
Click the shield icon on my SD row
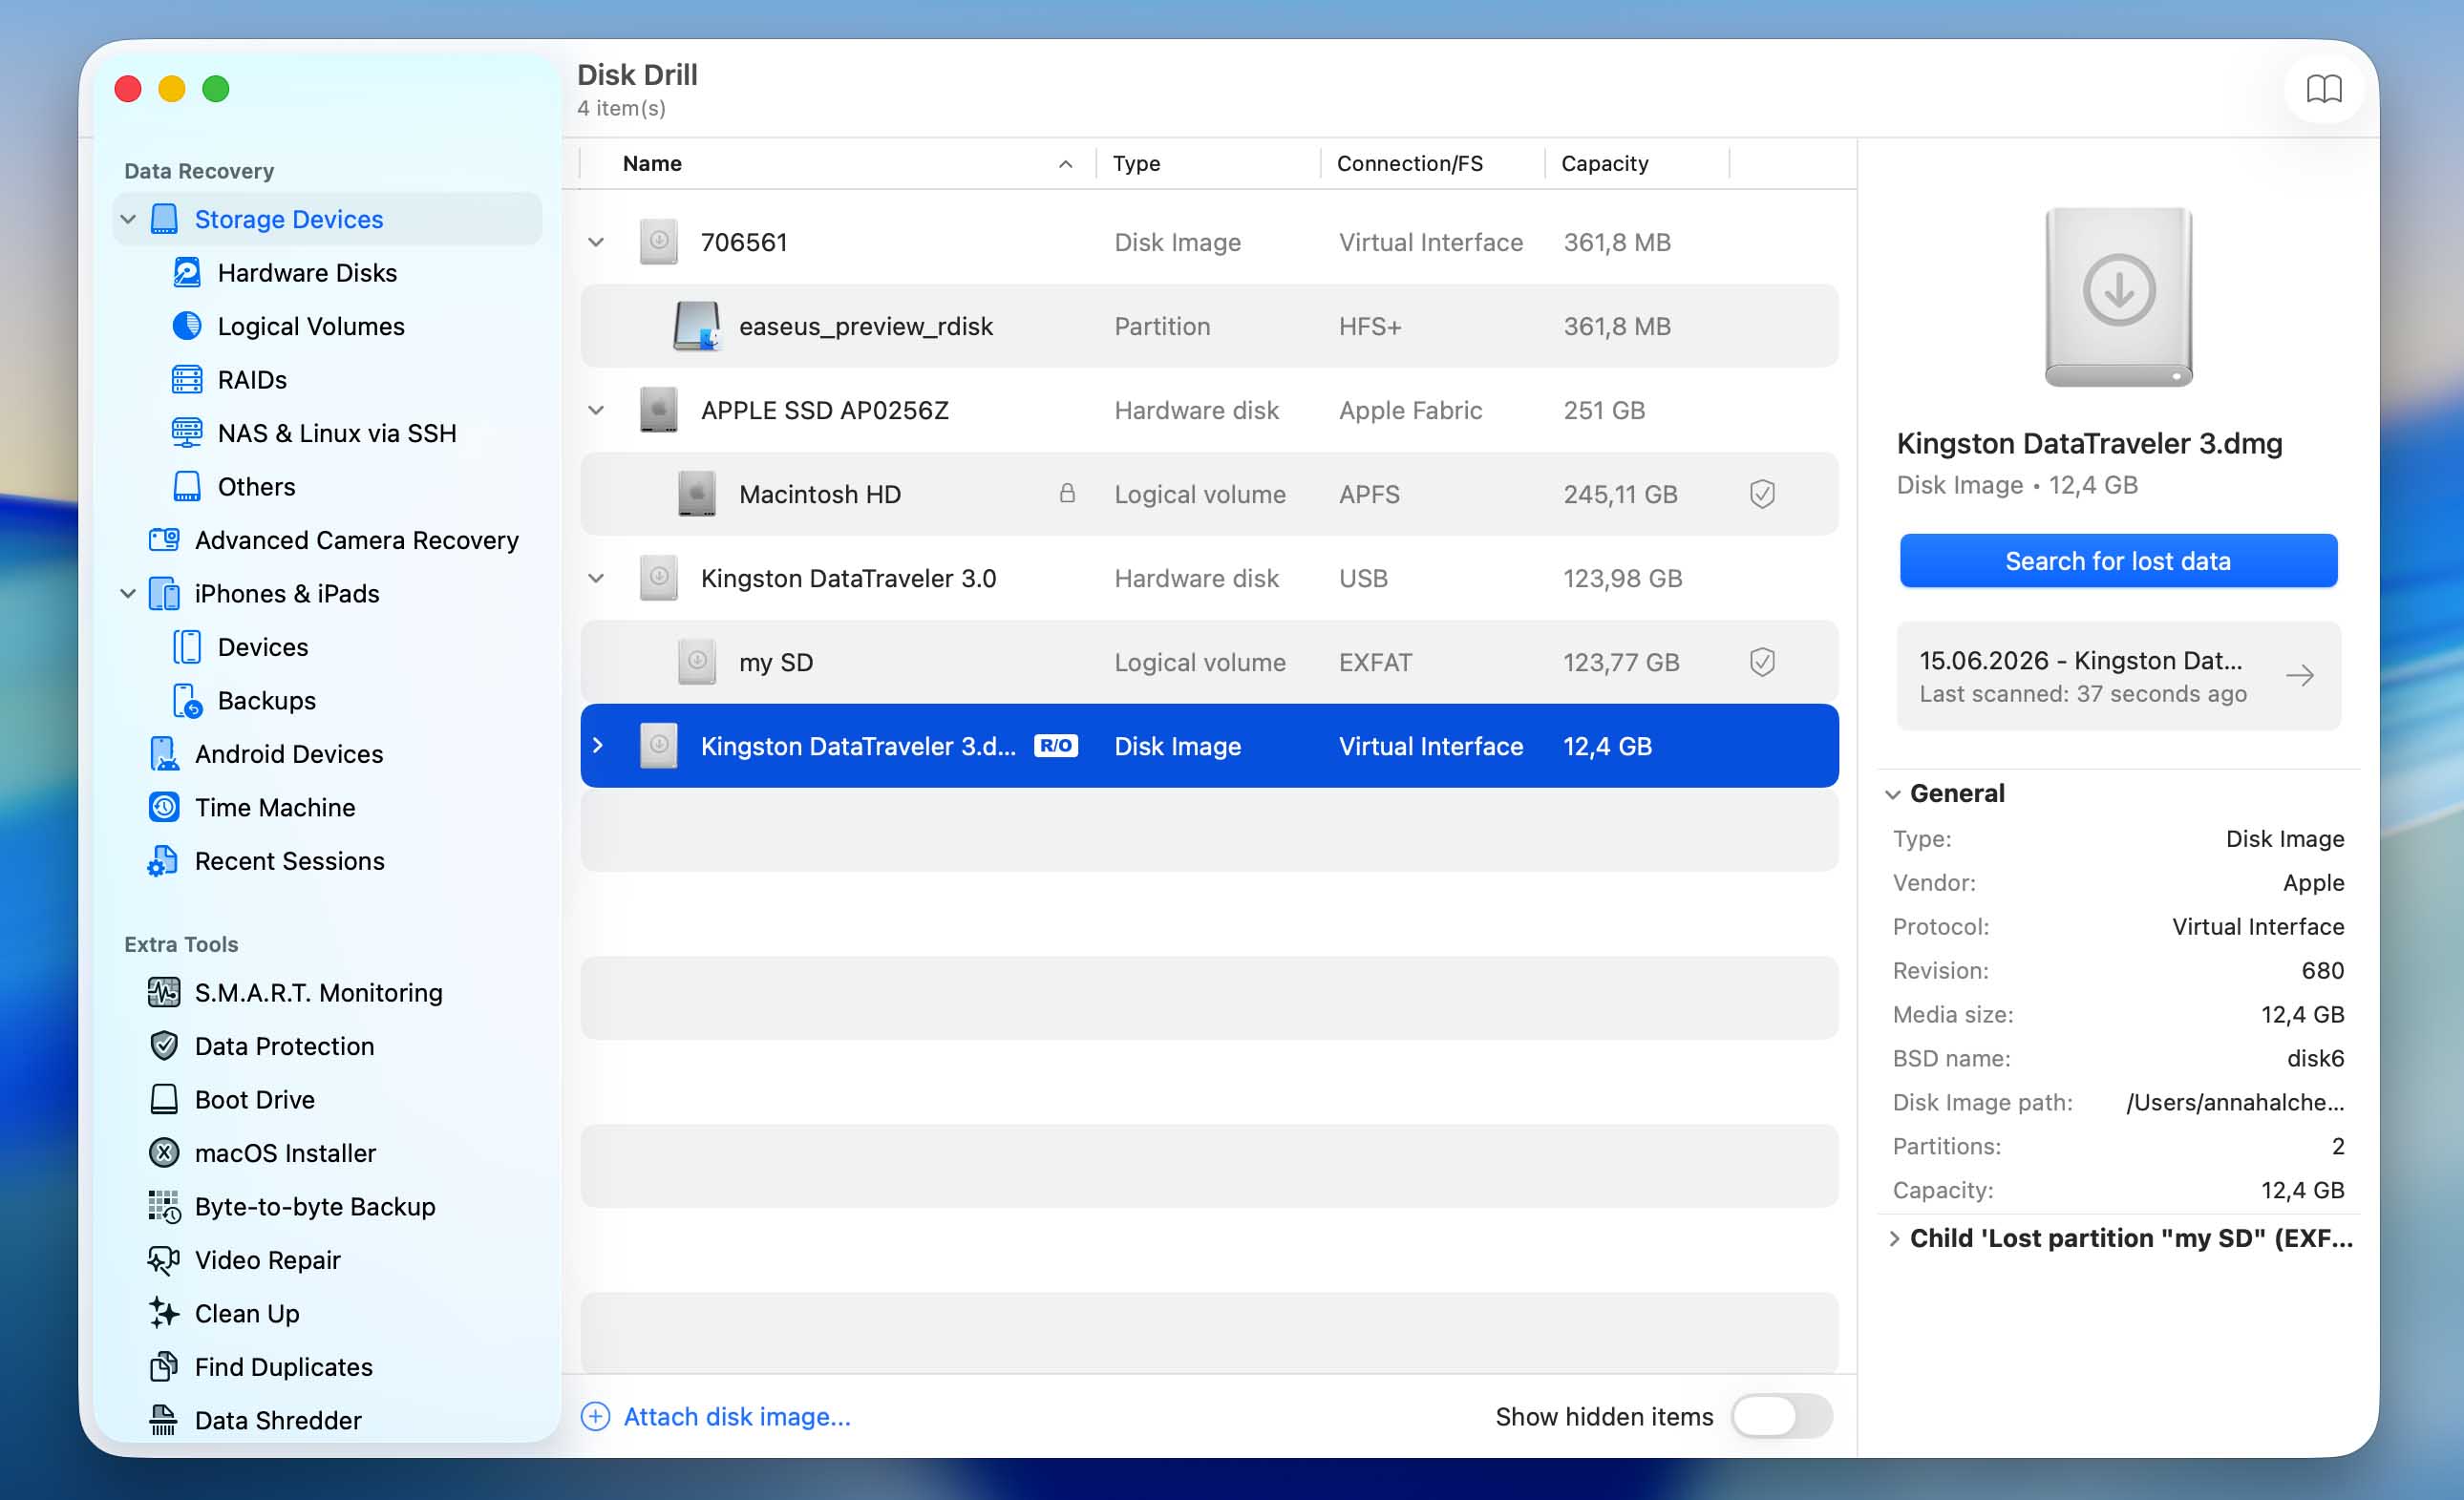[1762, 662]
